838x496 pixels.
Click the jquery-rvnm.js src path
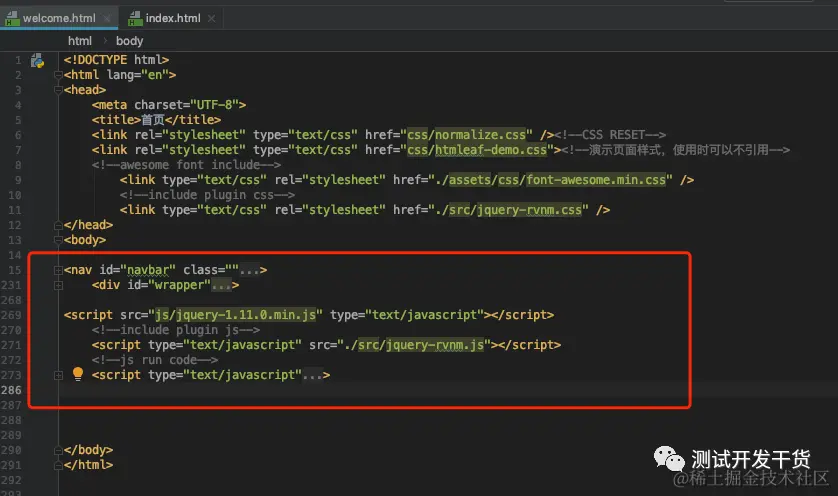click(434, 345)
